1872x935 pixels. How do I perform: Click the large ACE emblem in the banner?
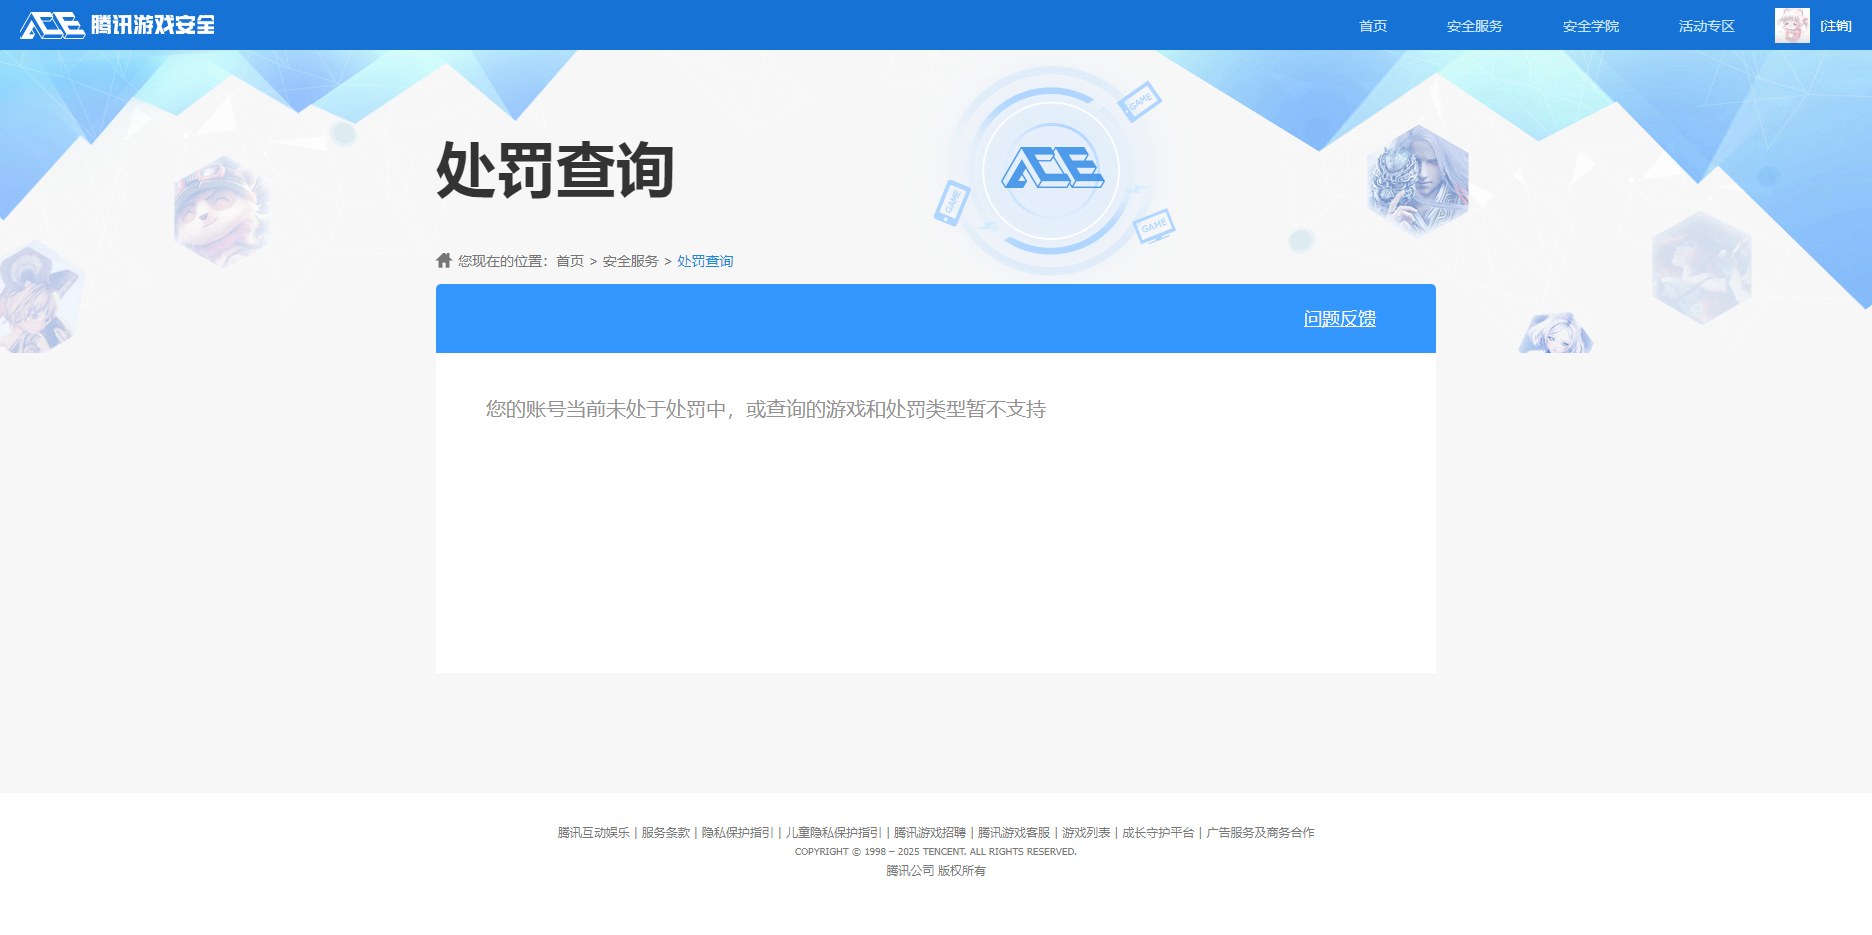(1052, 169)
